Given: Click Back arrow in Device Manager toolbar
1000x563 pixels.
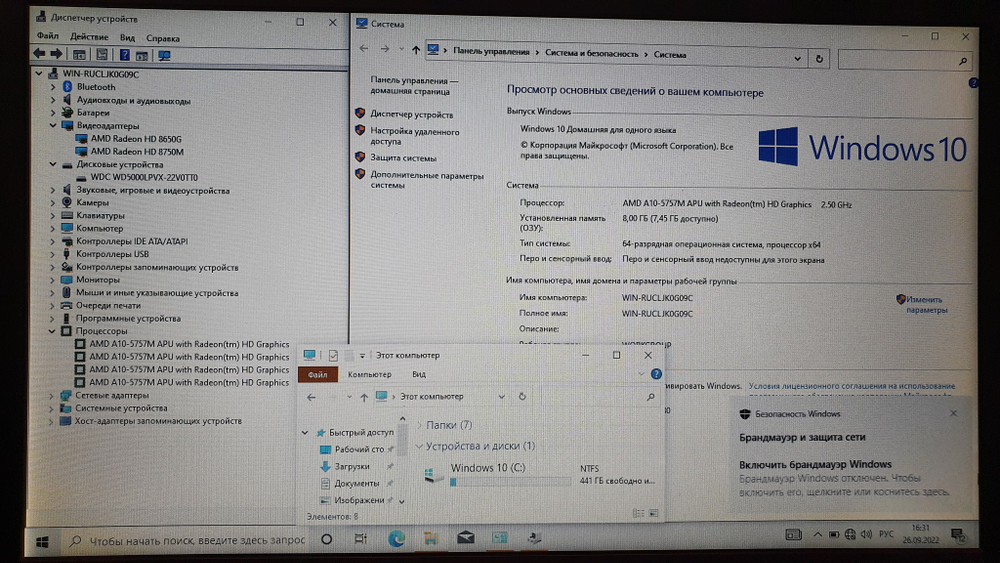Looking at the screenshot, I should pos(39,54).
